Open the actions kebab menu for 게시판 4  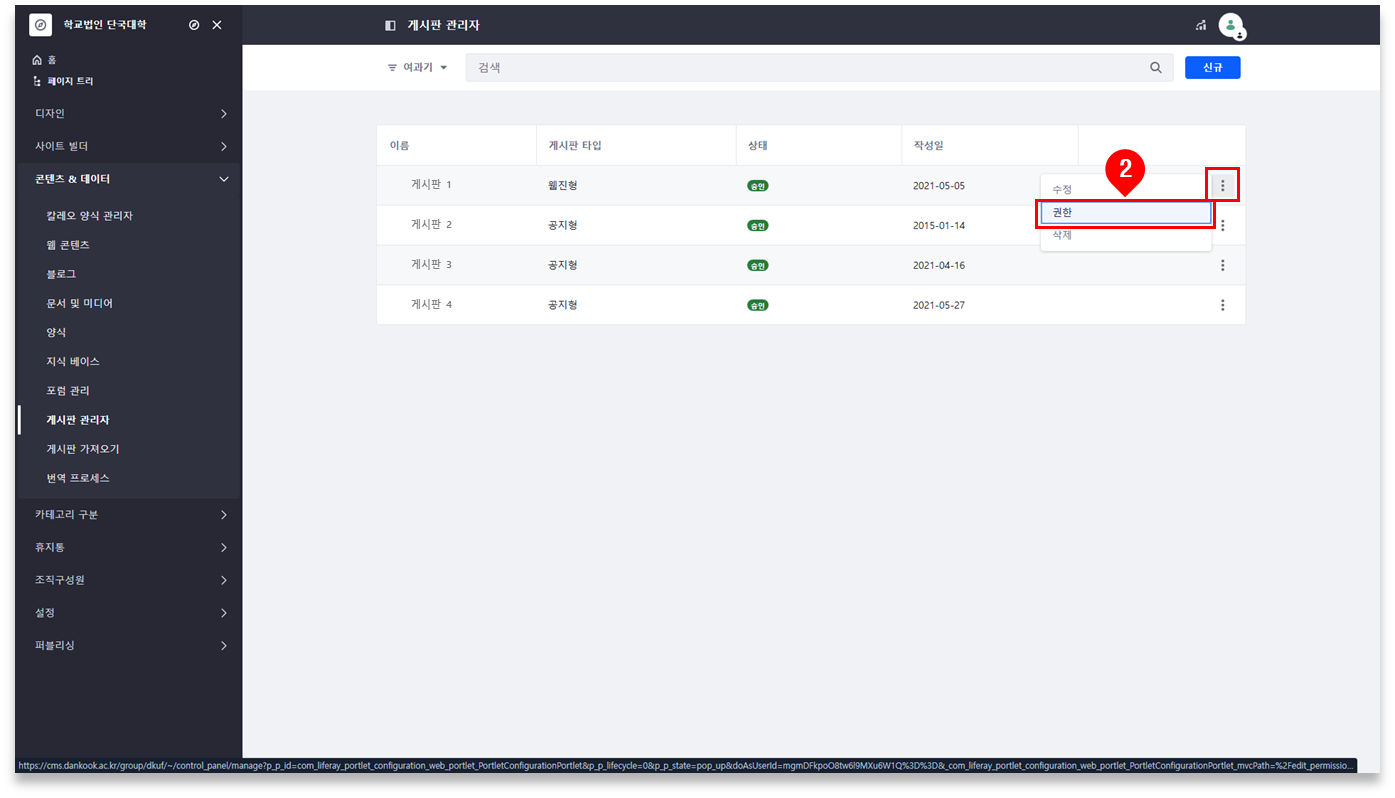click(x=1222, y=305)
